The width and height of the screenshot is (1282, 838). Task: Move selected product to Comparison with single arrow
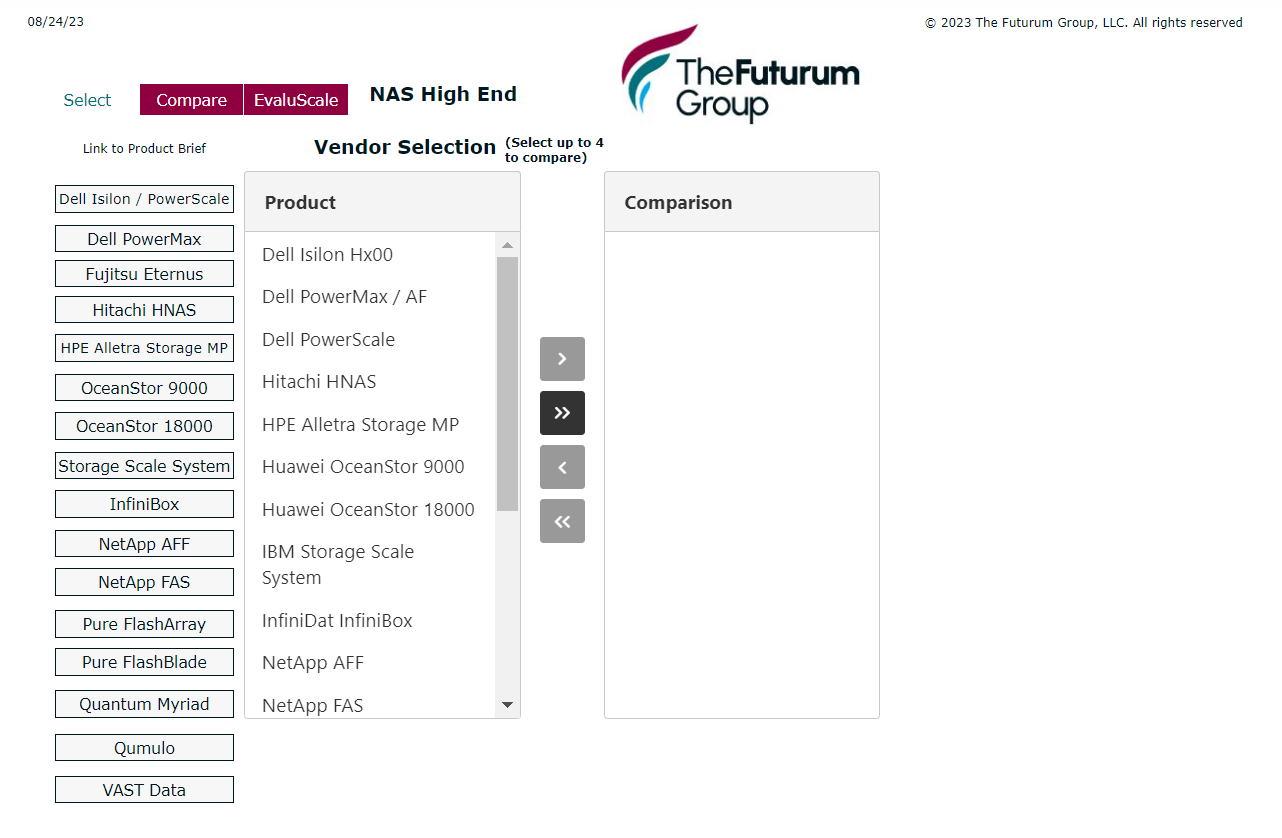click(x=562, y=359)
